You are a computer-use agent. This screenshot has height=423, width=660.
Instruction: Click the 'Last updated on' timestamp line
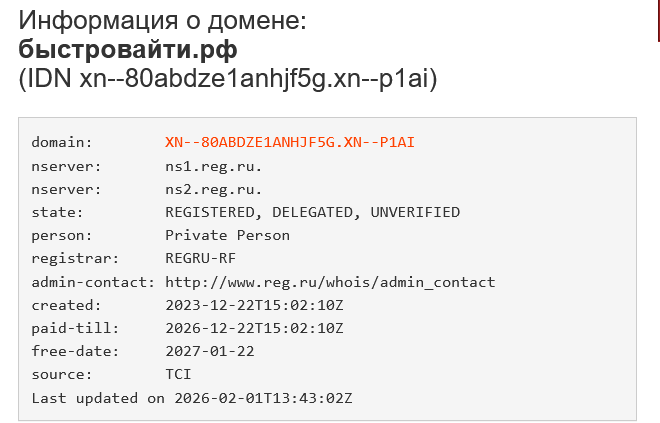pos(192,398)
